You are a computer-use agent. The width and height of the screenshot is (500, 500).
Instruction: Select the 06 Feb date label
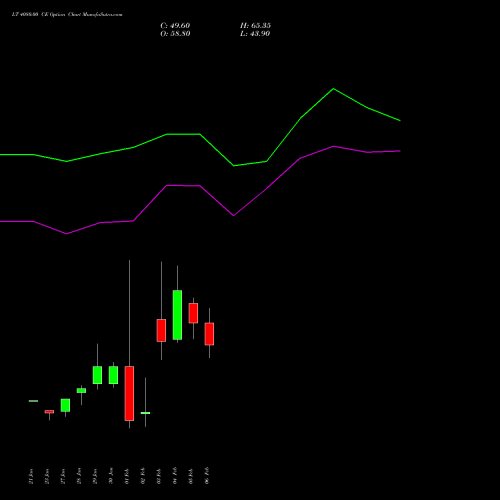pyautogui.click(x=207, y=476)
